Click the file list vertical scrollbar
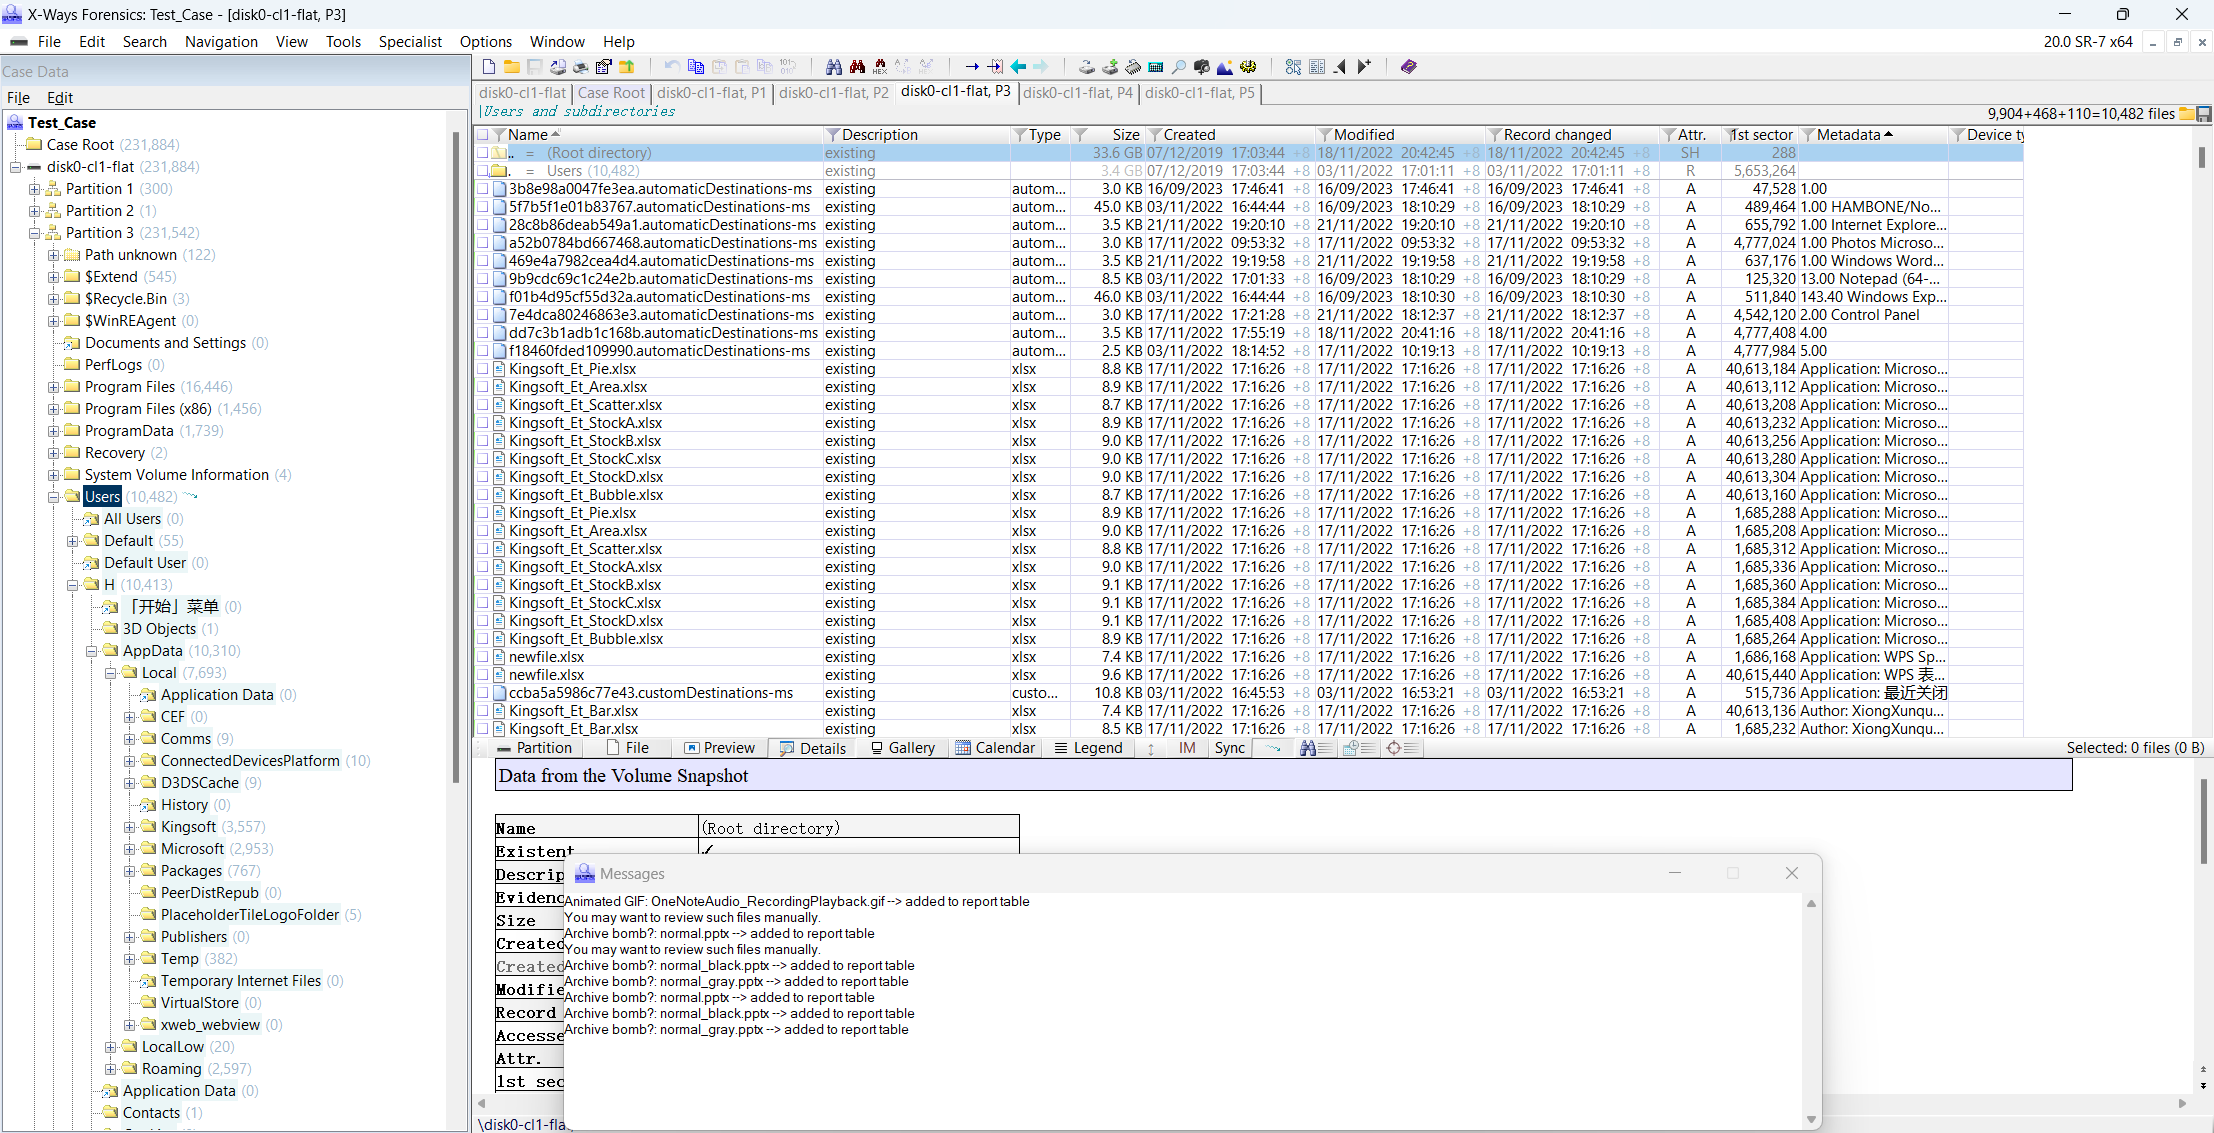 2202,157
